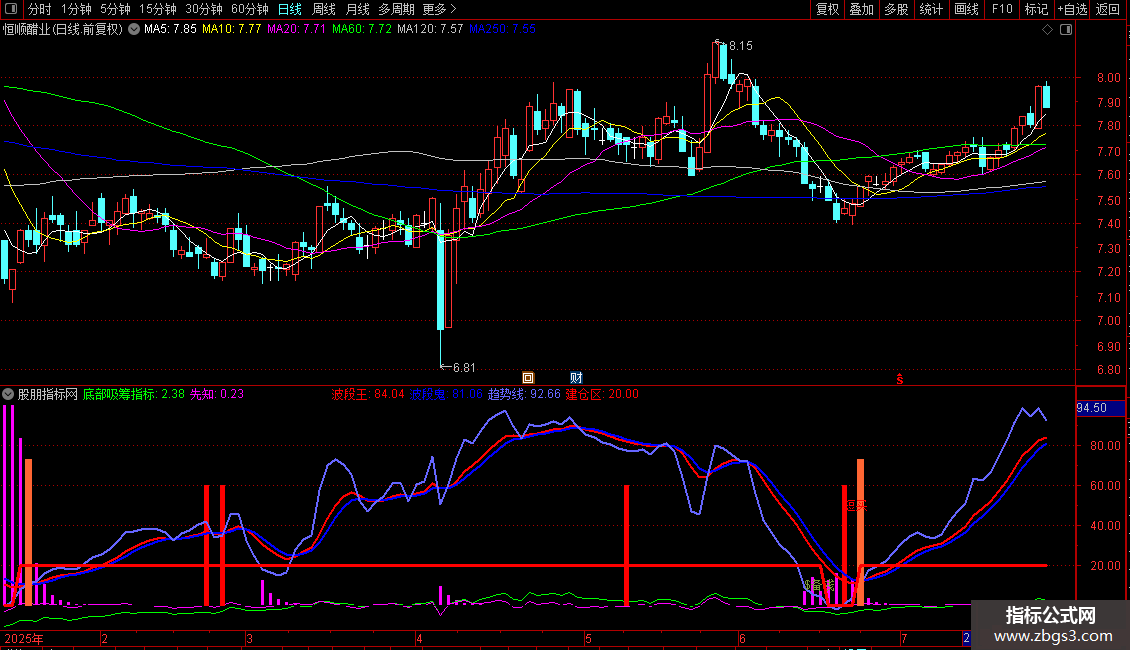Click the diamond icon in chart corner

click(x=1048, y=30)
